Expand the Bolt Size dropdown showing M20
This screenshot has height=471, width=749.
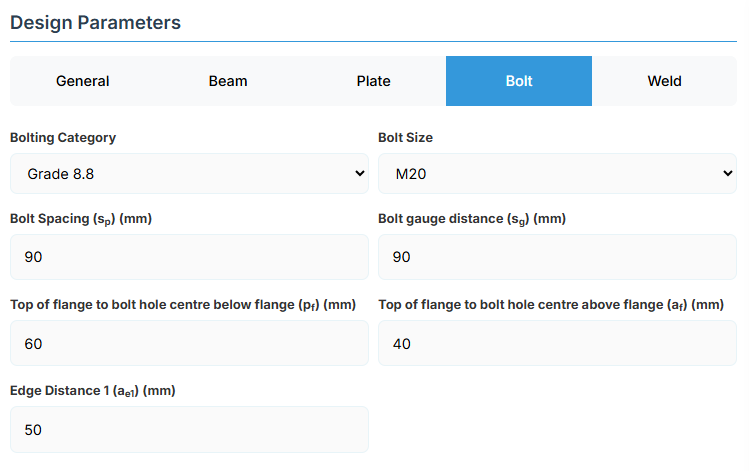557,174
